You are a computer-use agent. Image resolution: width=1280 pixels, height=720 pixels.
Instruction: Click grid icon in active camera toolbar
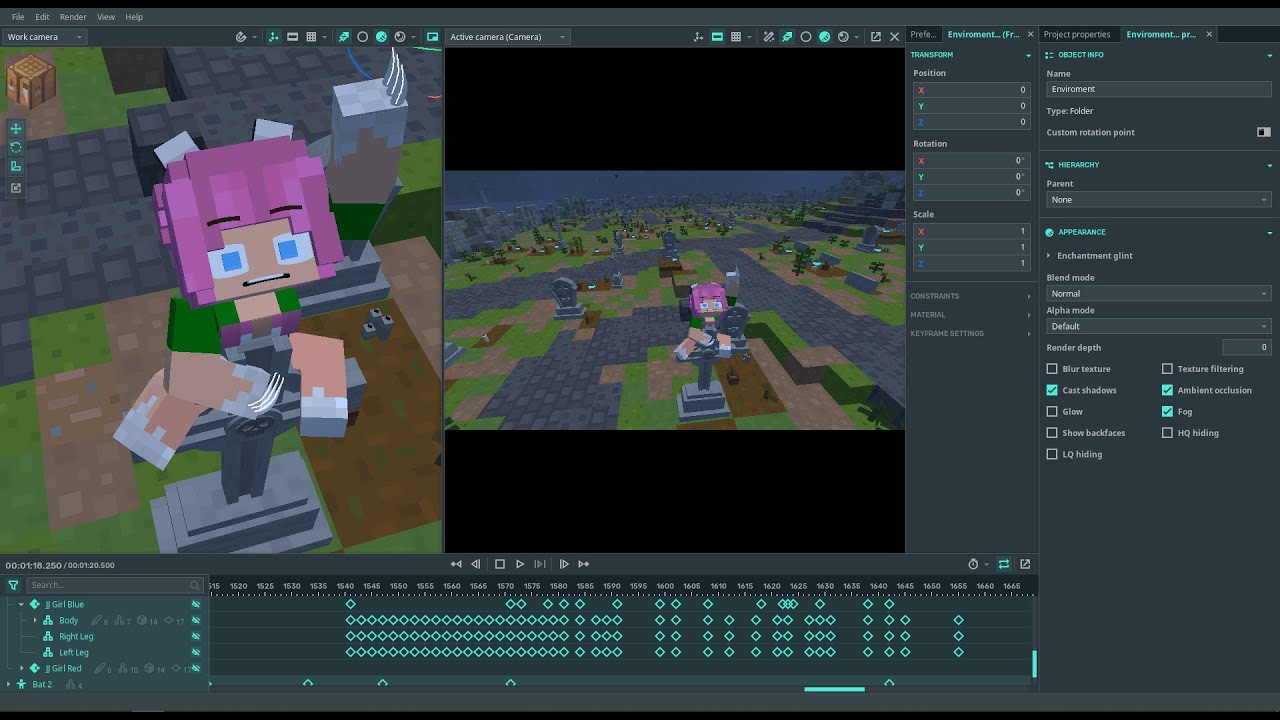[736, 37]
